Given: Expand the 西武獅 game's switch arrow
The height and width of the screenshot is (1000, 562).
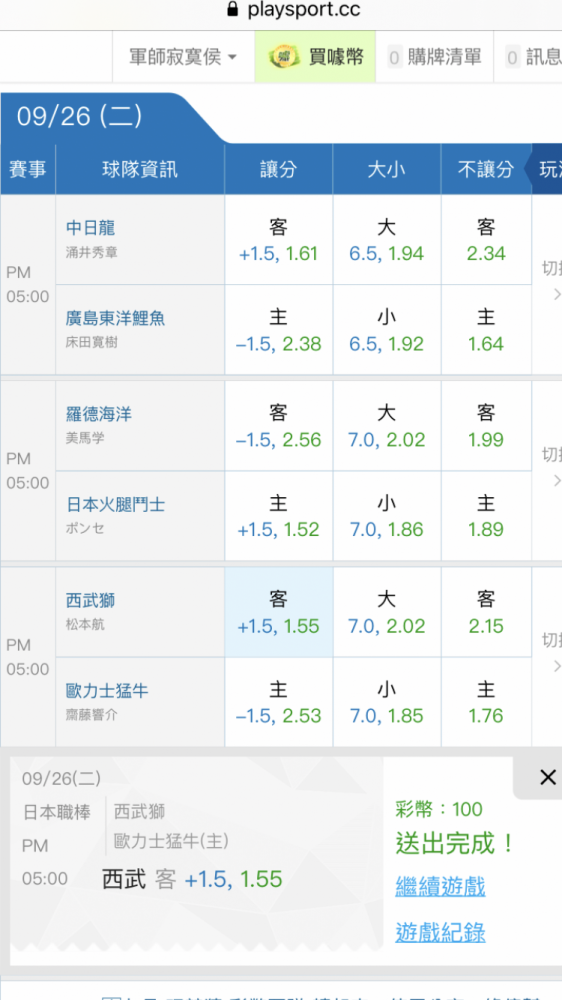Looking at the screenshot, I should (x=558, y=666).
